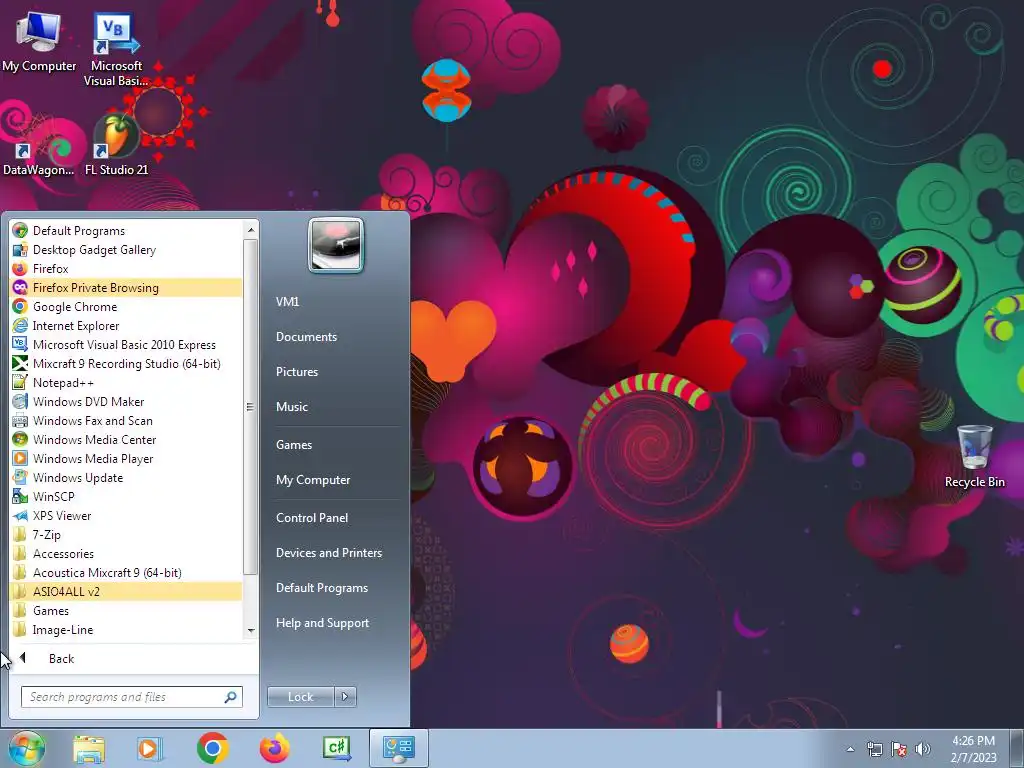Open Notepad++ from the list

pos(127,383)
